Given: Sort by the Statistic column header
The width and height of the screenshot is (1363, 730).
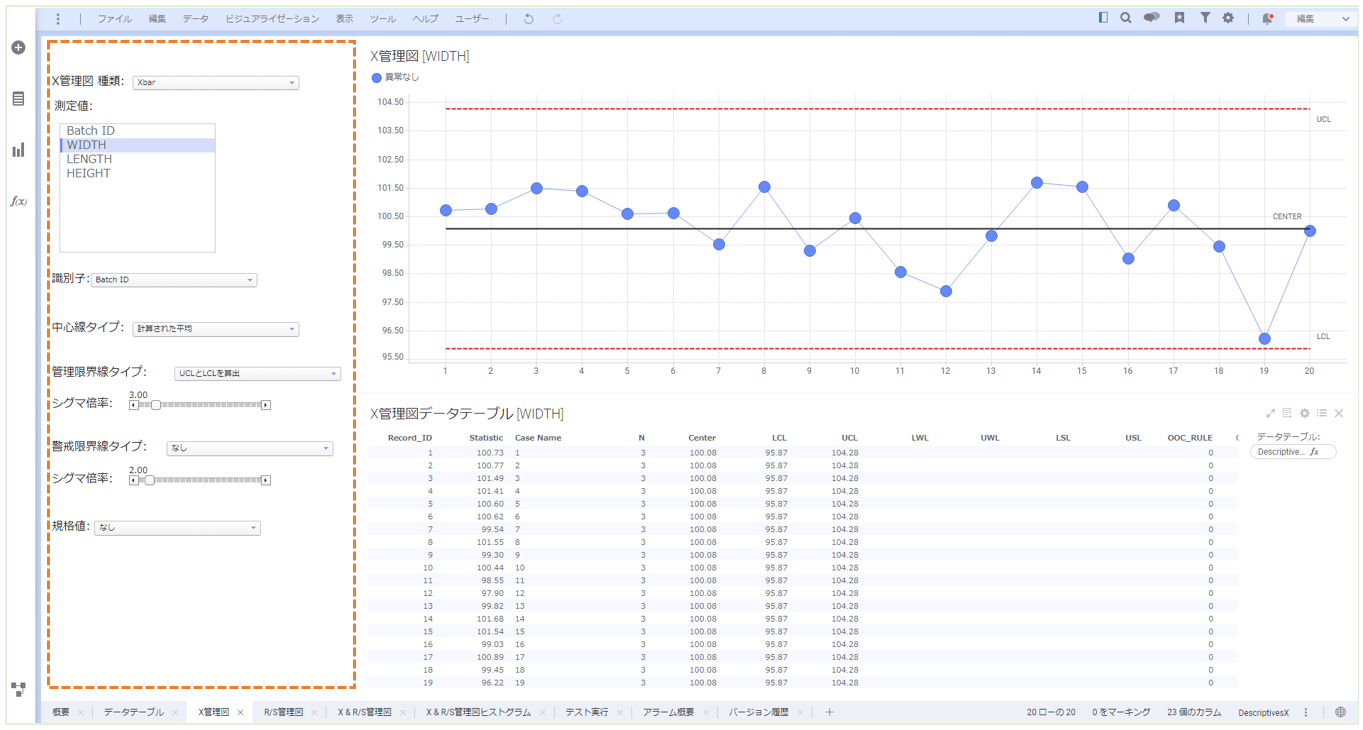Looking at the screenshot, I should click(487, 438).
